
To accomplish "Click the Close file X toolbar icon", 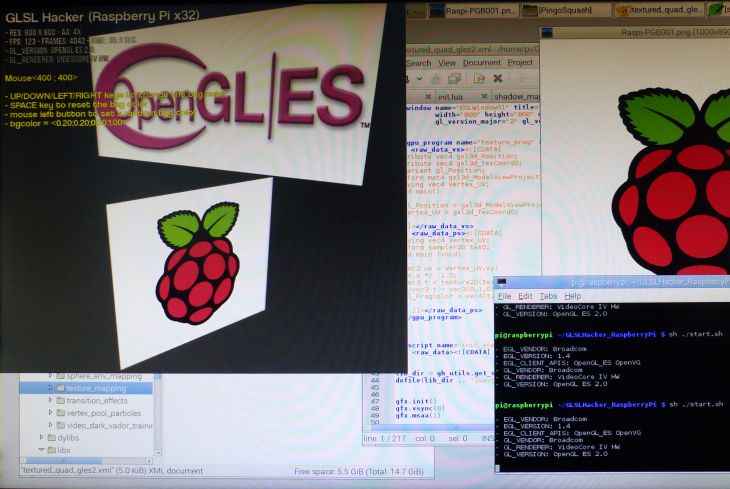I will (497, 78).
